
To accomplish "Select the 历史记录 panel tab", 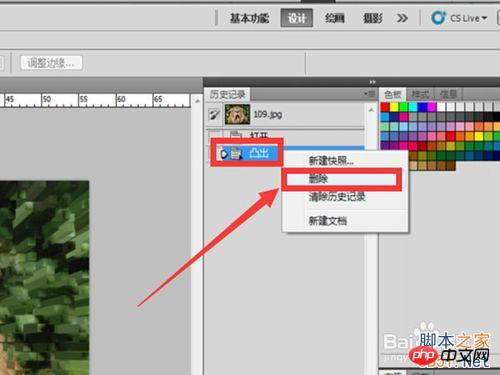I will click(x=227, y=95).
